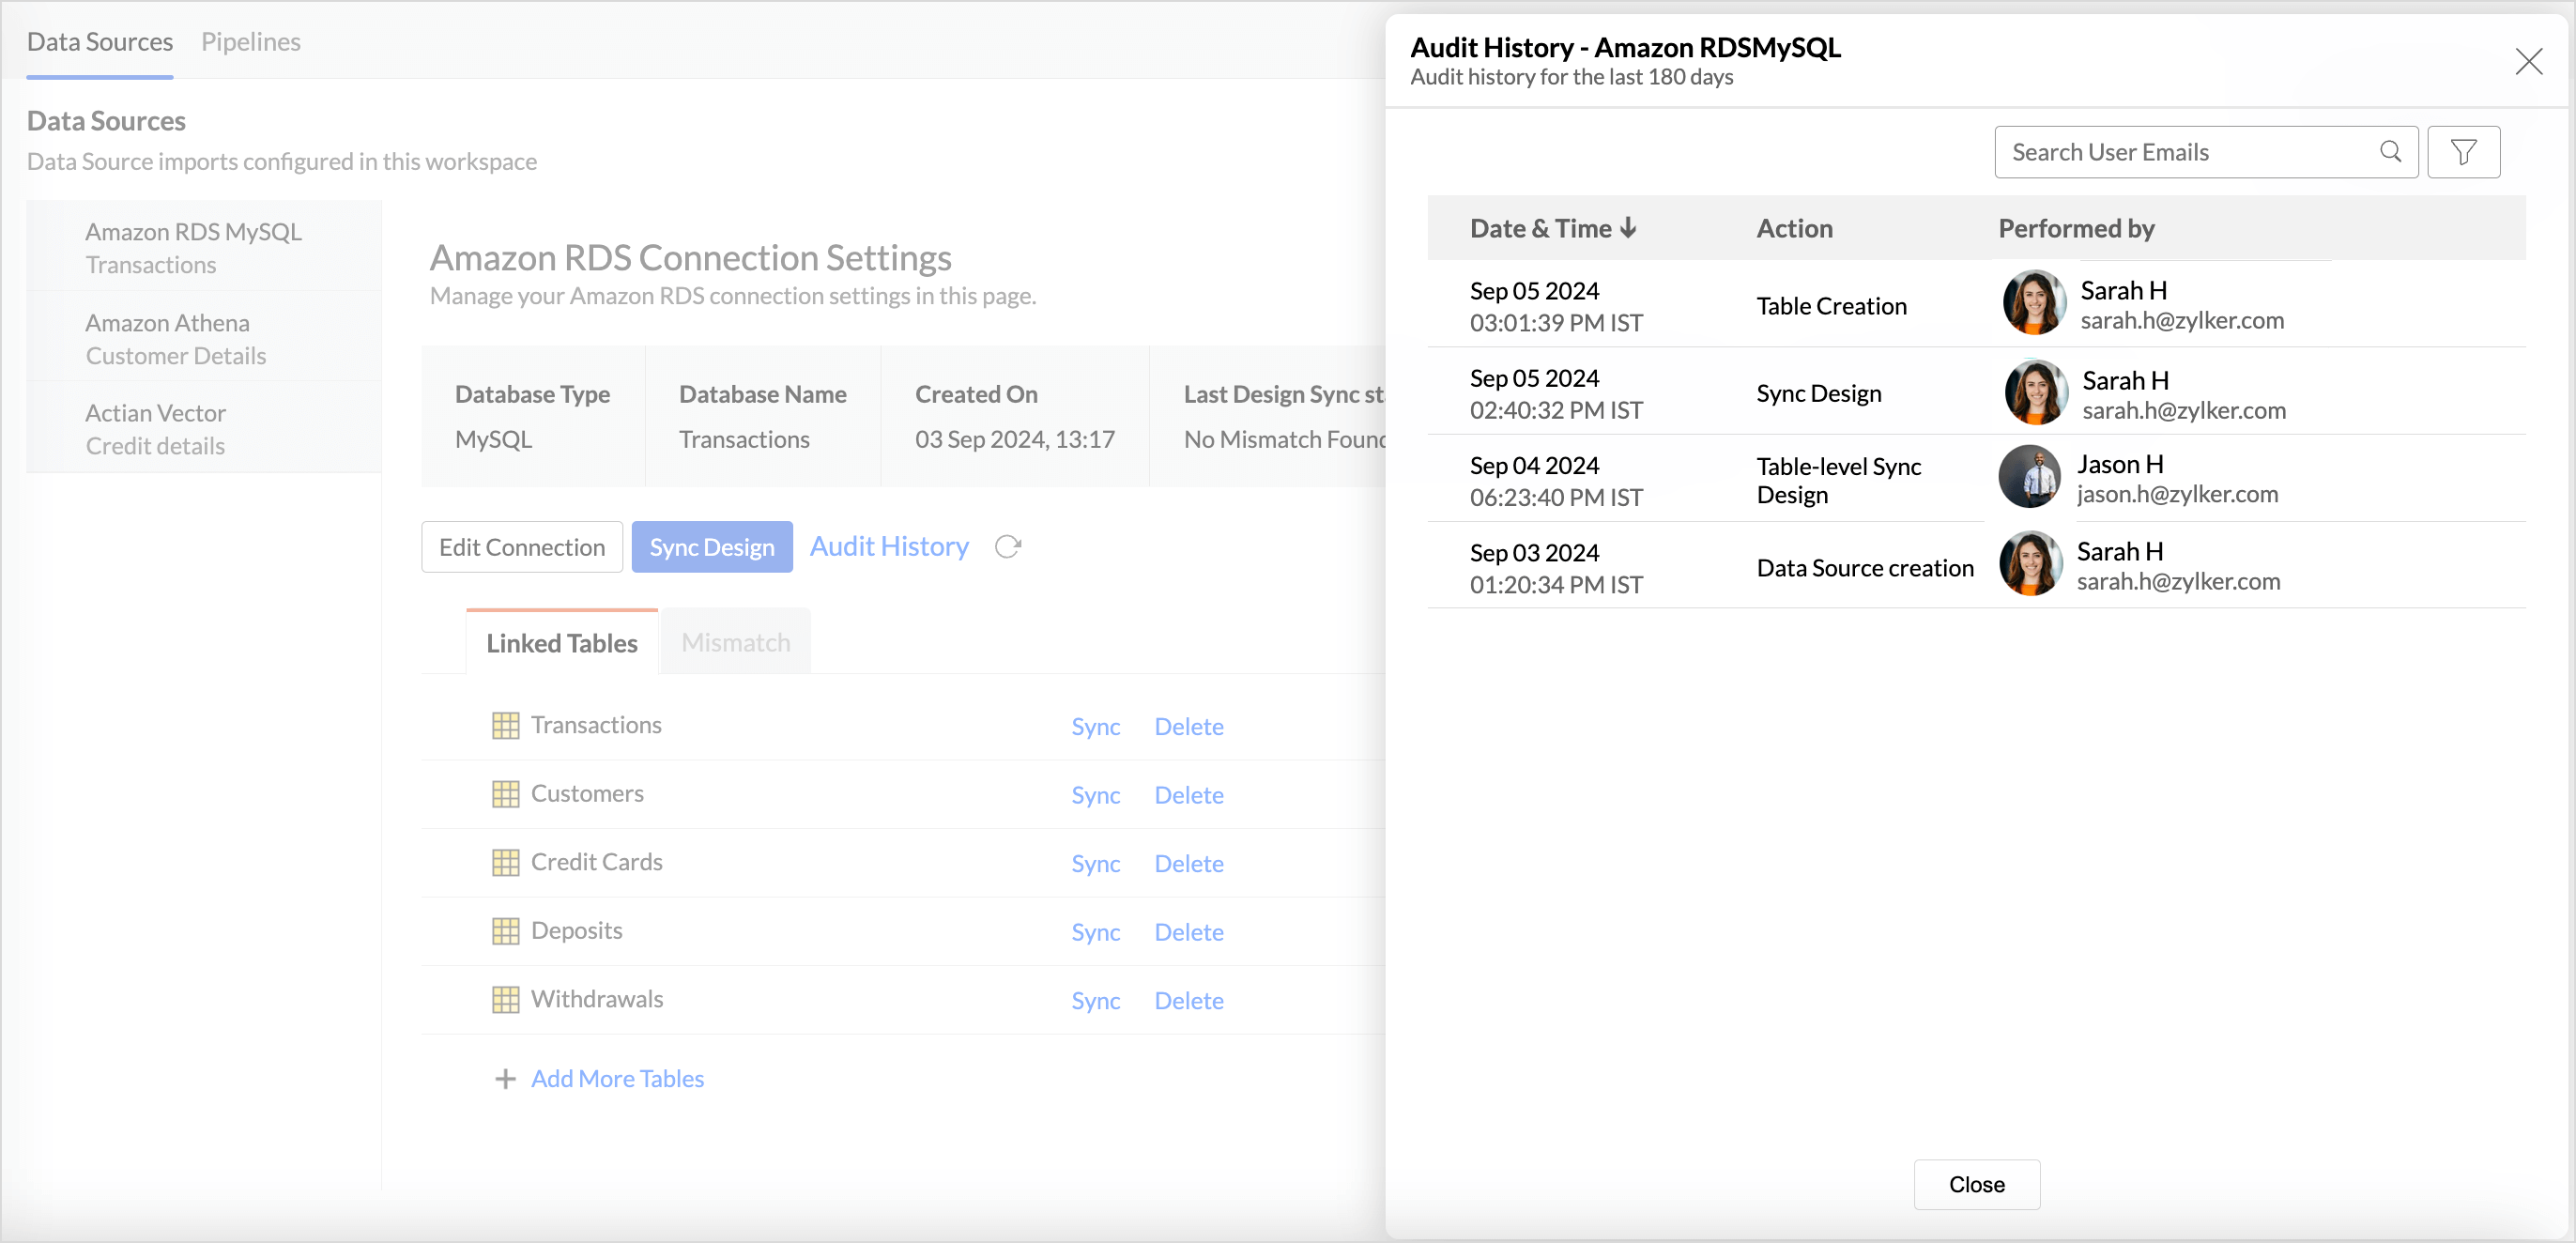Screen dimensions: 2576x1243
Task: Click Sarah H's avatar on the Table Creation row
Action: point(2034,302)
